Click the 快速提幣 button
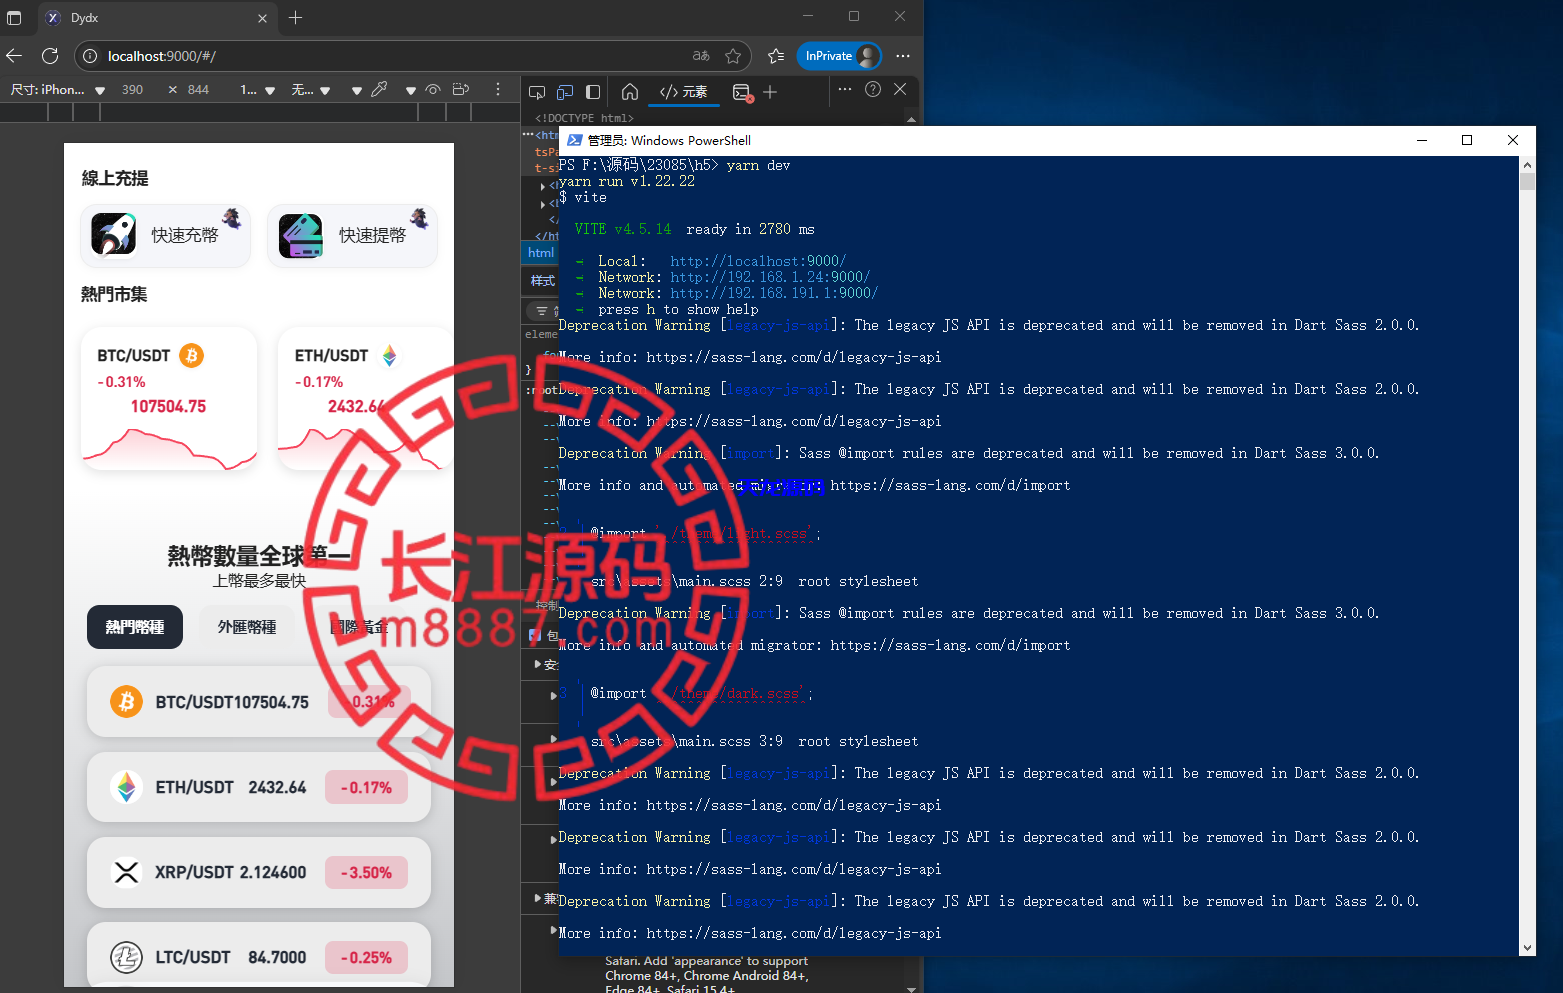 (x=353, y=235)
